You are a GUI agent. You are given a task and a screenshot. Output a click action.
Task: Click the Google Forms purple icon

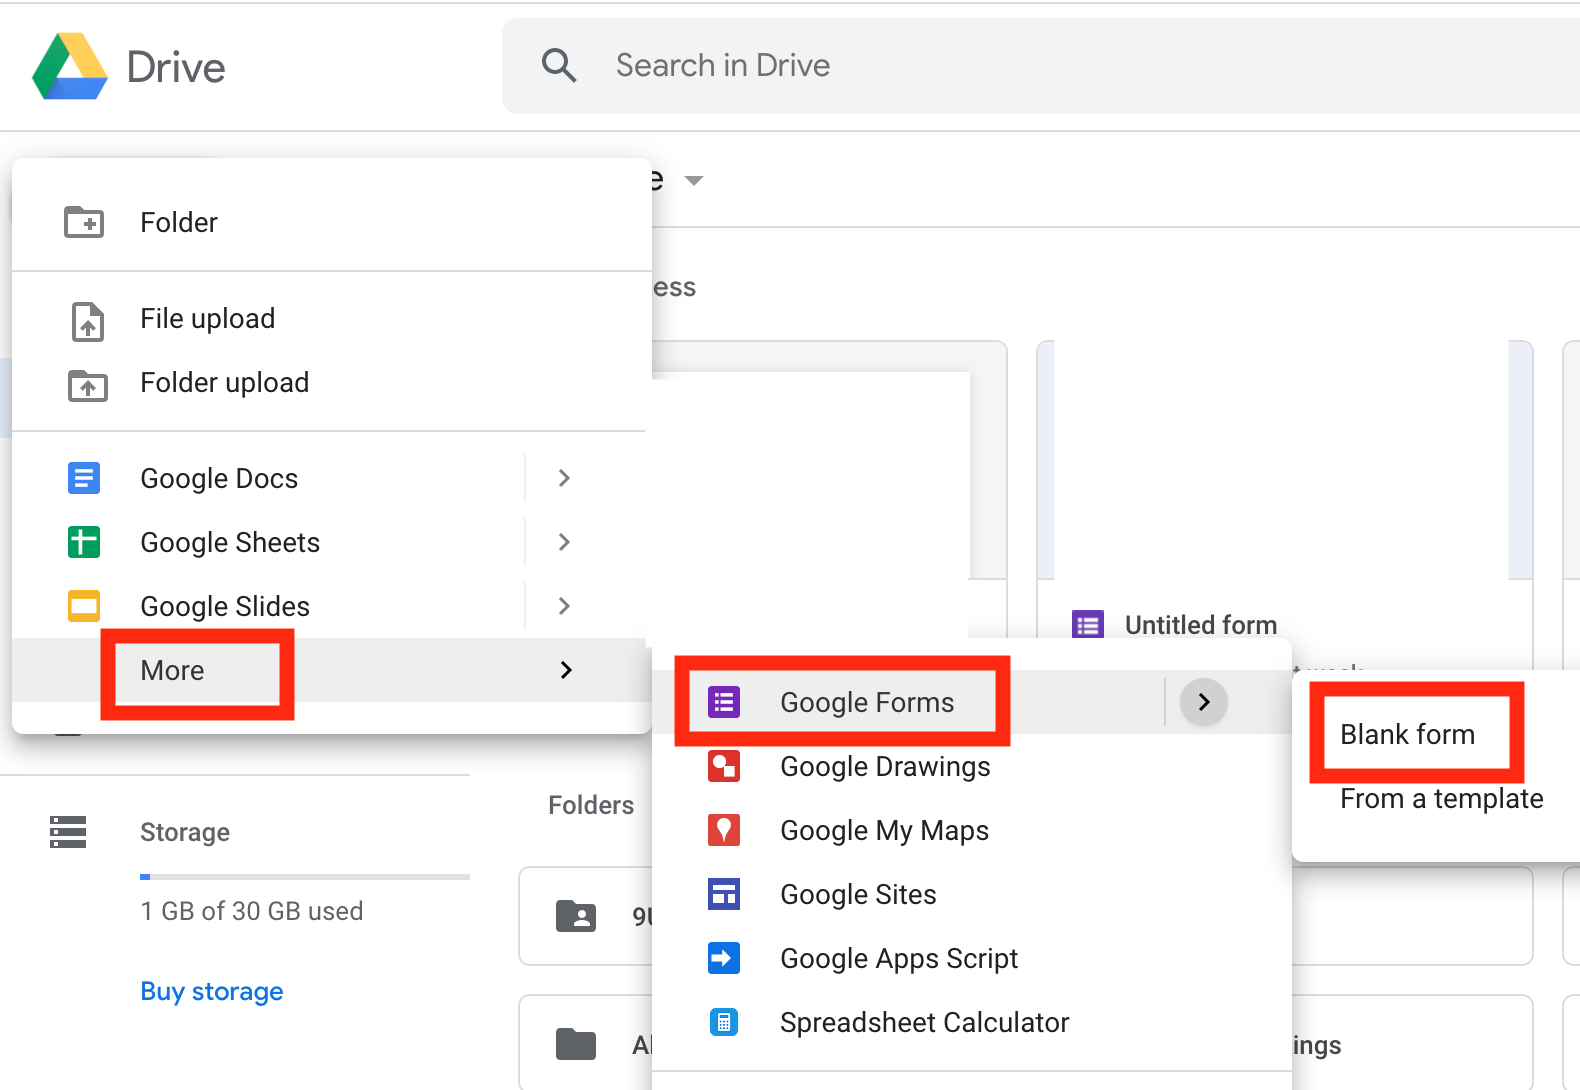coord(723,702)
